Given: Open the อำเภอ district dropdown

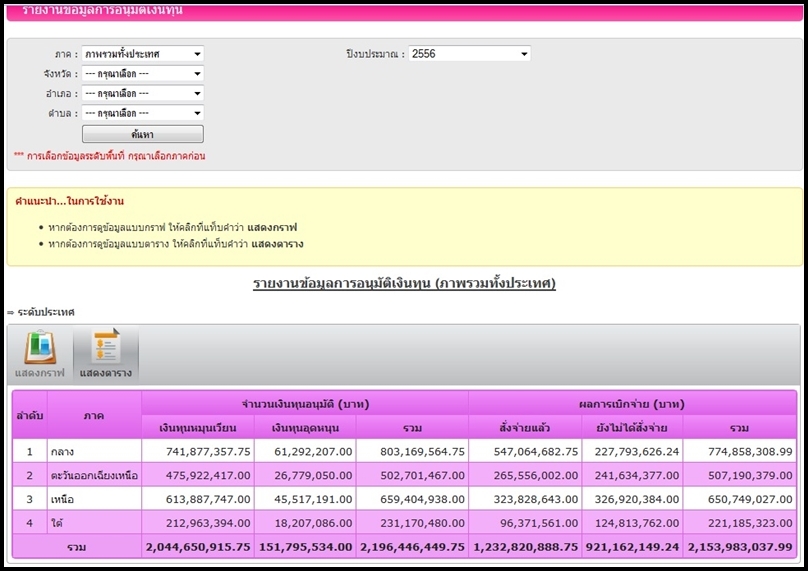Looking at the screenshot, I should pos(143,94).
